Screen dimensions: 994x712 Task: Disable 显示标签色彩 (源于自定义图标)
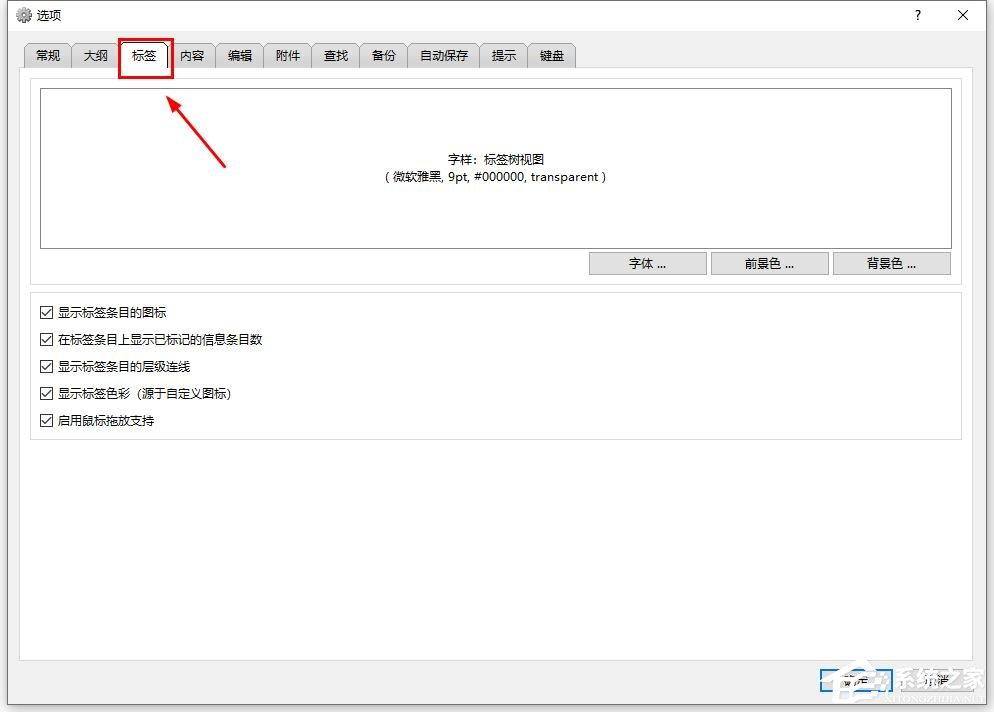pyautogui.click(x=46, y=393)
